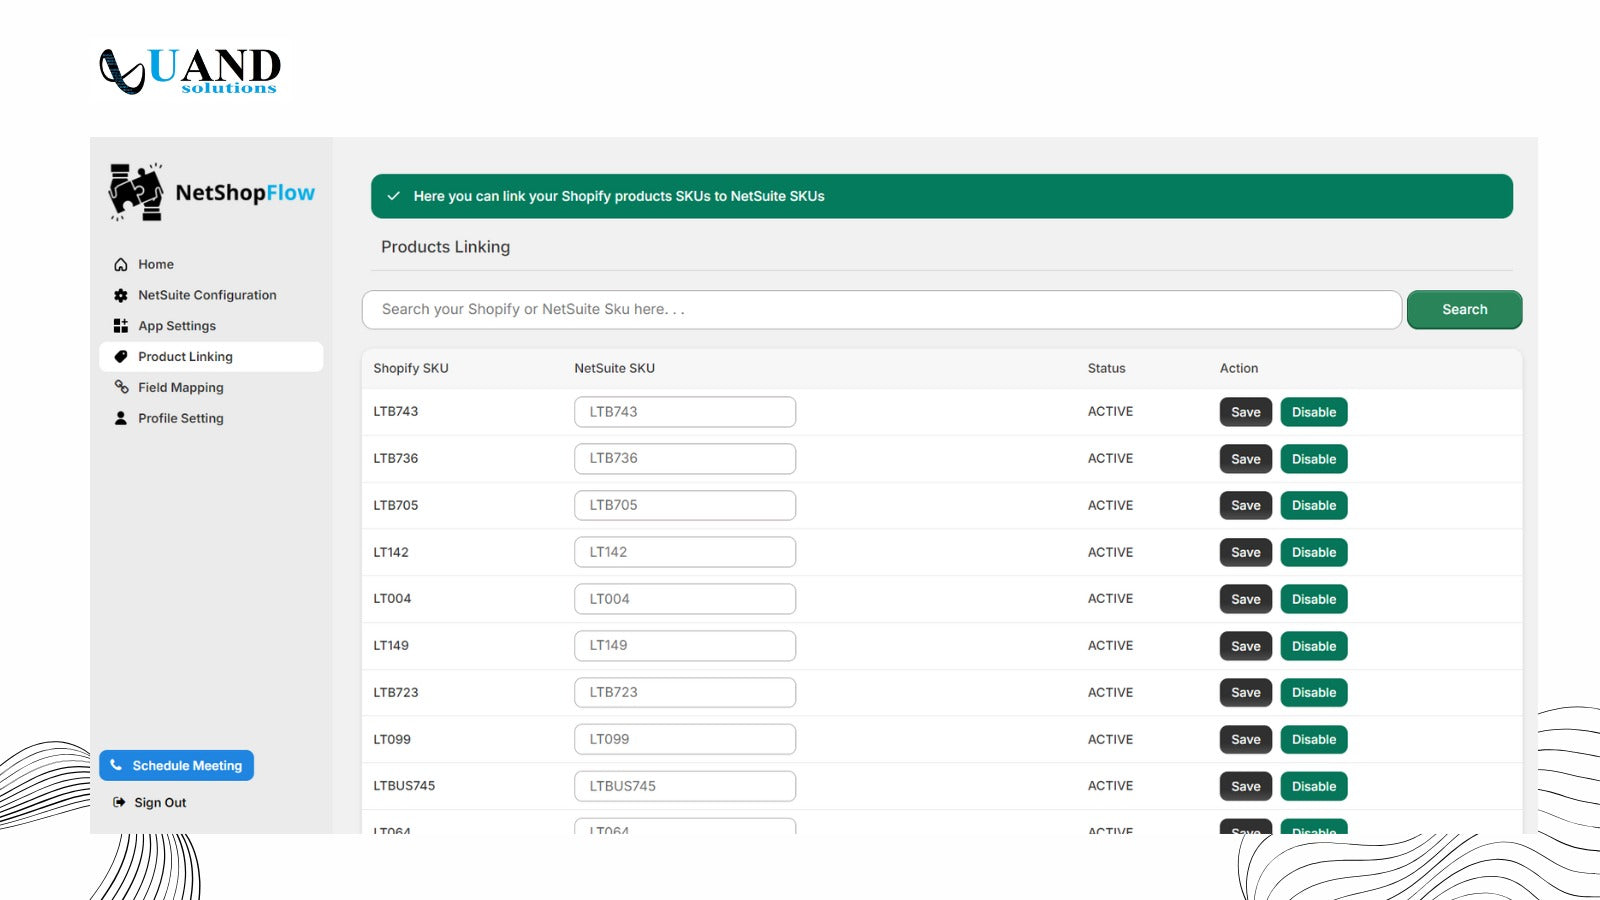Image resolution: width=1600 pixels, height=900 pixels.
Task: Click the NetShopFlow logo
Action: pos(212,192)
